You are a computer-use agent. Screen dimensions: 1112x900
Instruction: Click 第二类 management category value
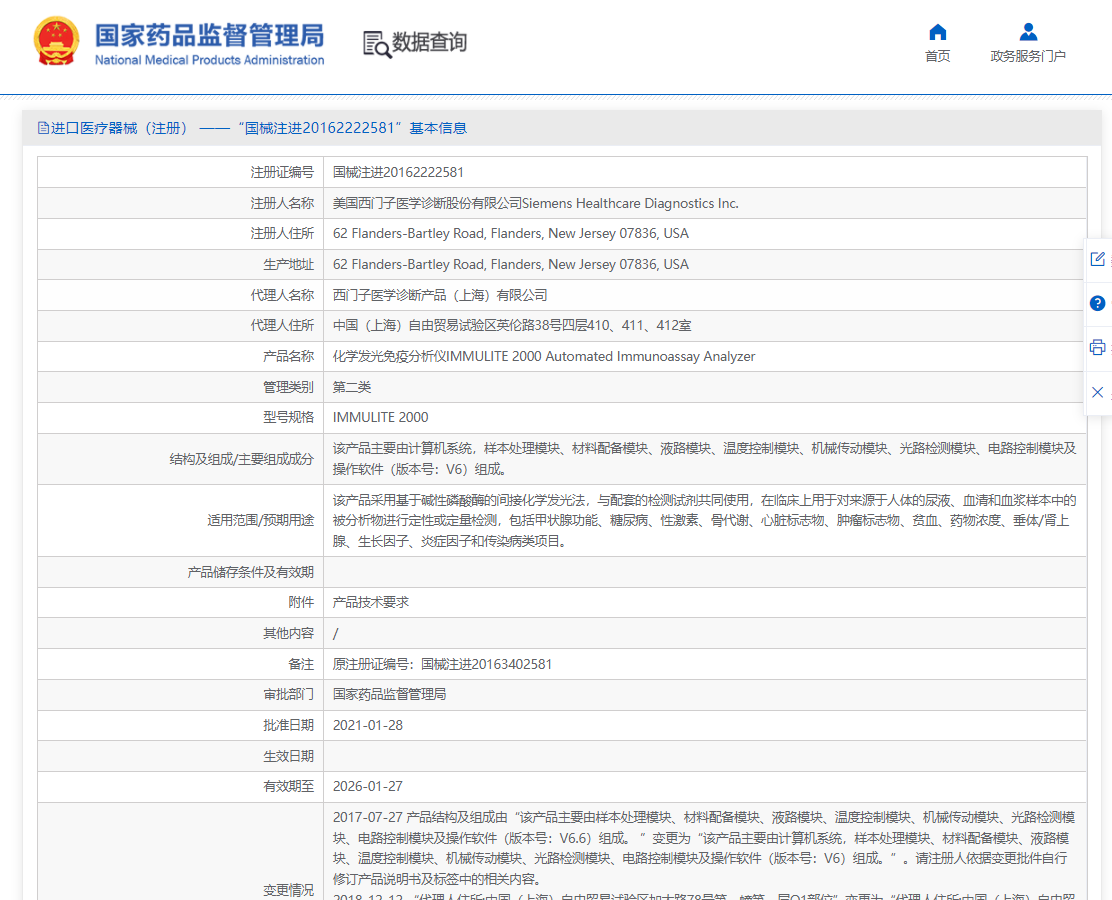pos(352,387)
